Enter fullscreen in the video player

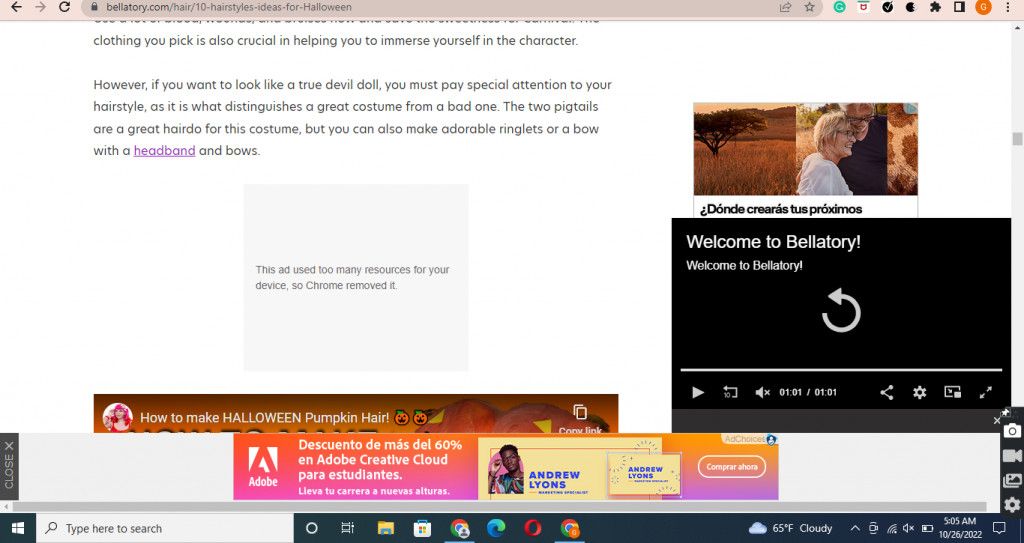[x=986, y=392]
